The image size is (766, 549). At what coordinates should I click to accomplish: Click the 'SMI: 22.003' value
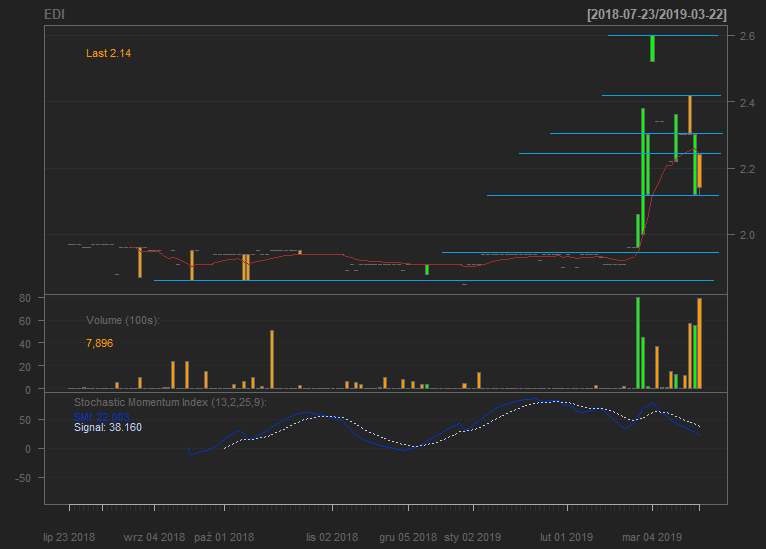point(102,417)
